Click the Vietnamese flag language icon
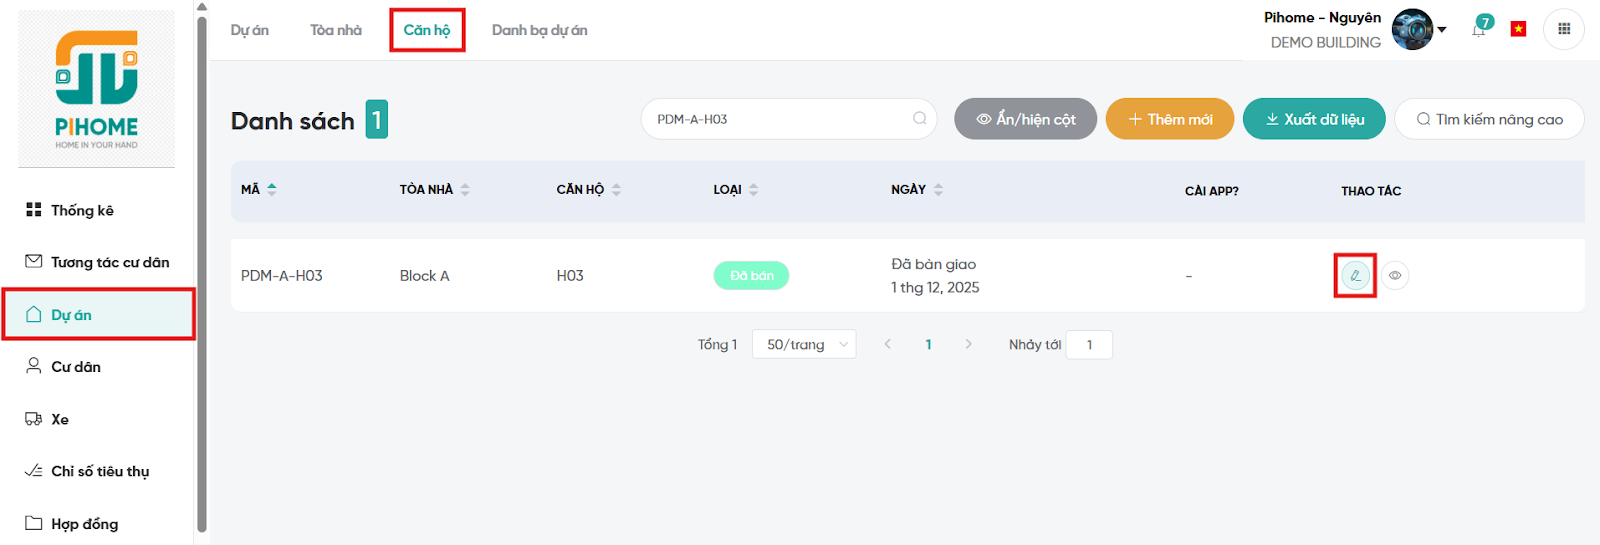The width and height of the screenshot is (1600, 545). [x=1518, y=29]
